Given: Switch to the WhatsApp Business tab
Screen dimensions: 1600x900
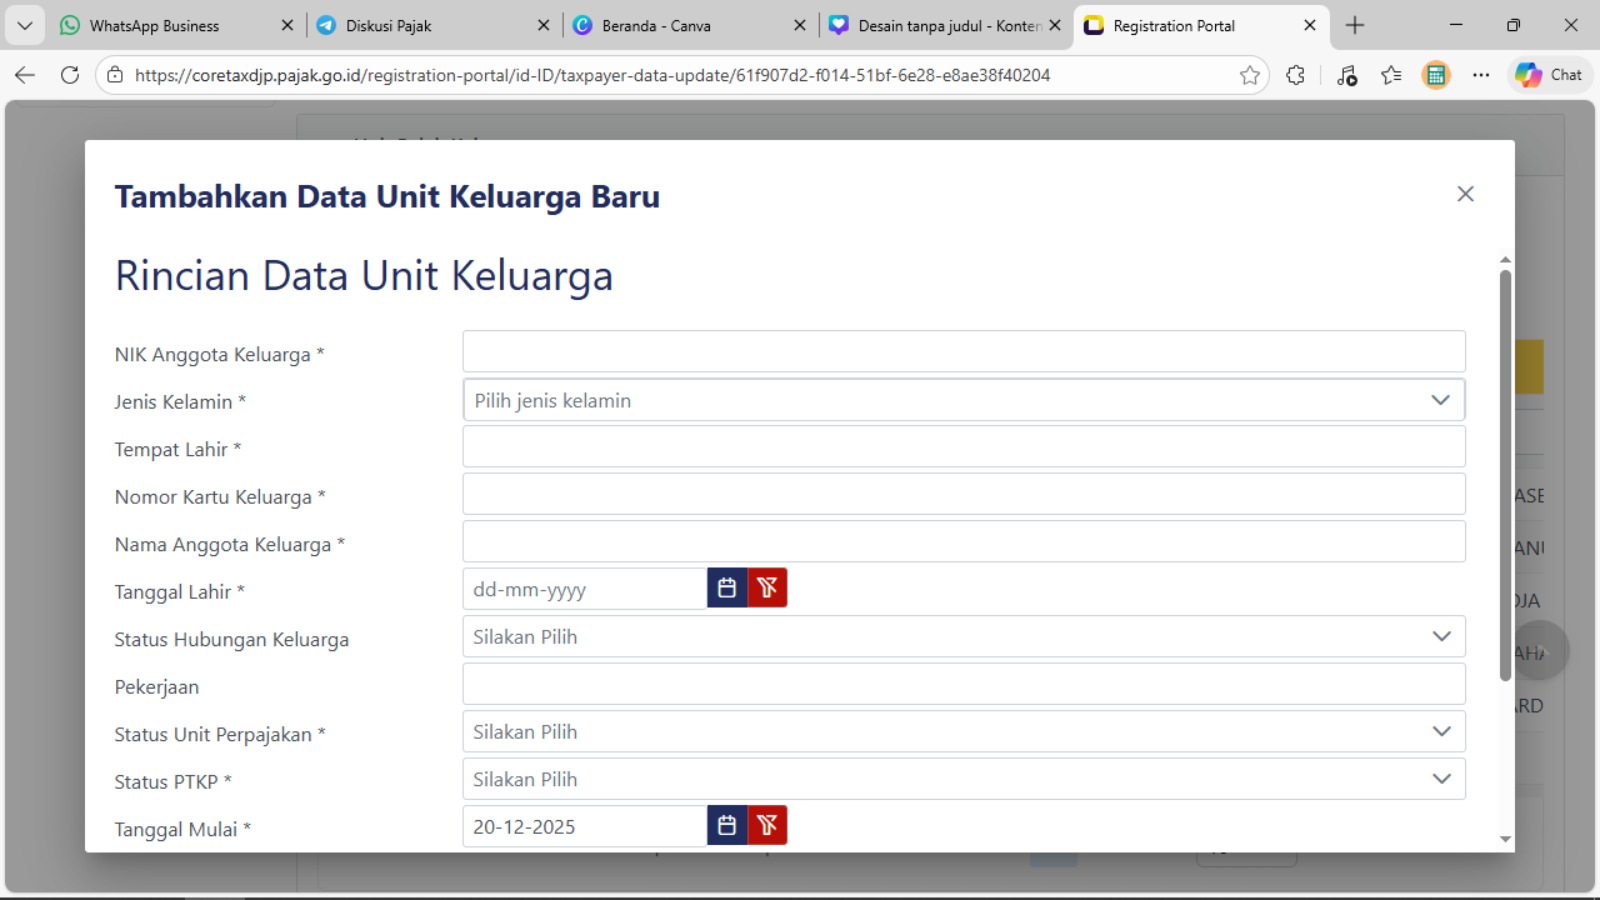Looking at the screenshot, I should (x=155, y=26).
